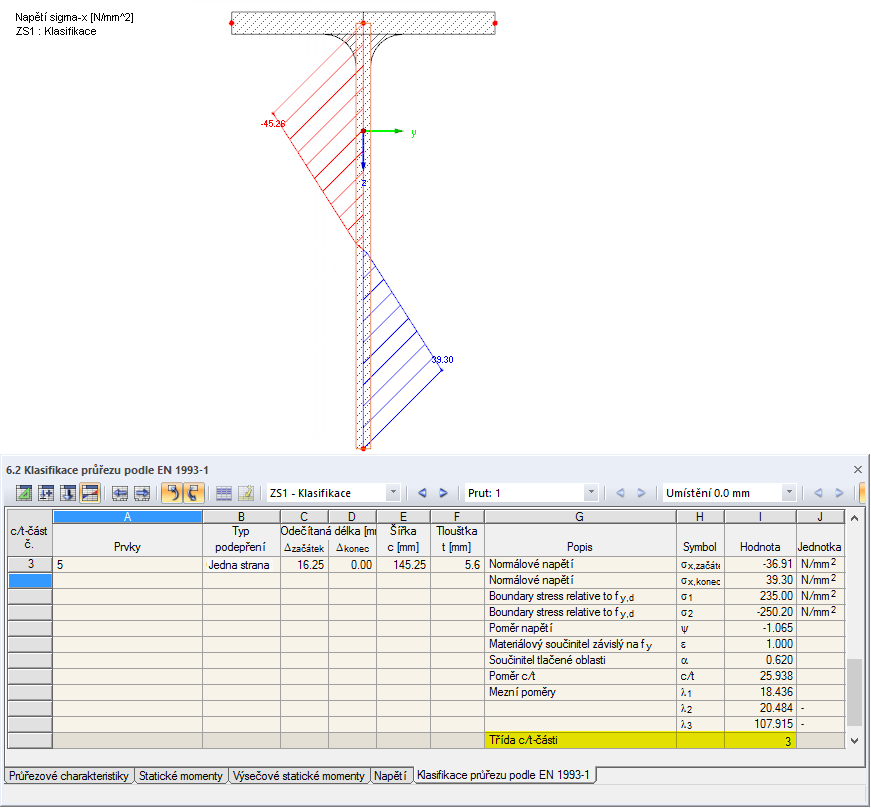Click the yellow 'Třída c/t-části' cell

(x=580, y=741)
